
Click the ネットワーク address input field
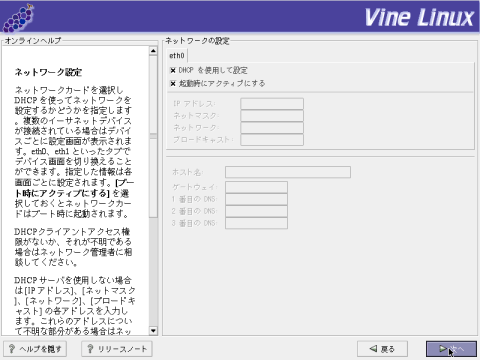pos(272,128)
